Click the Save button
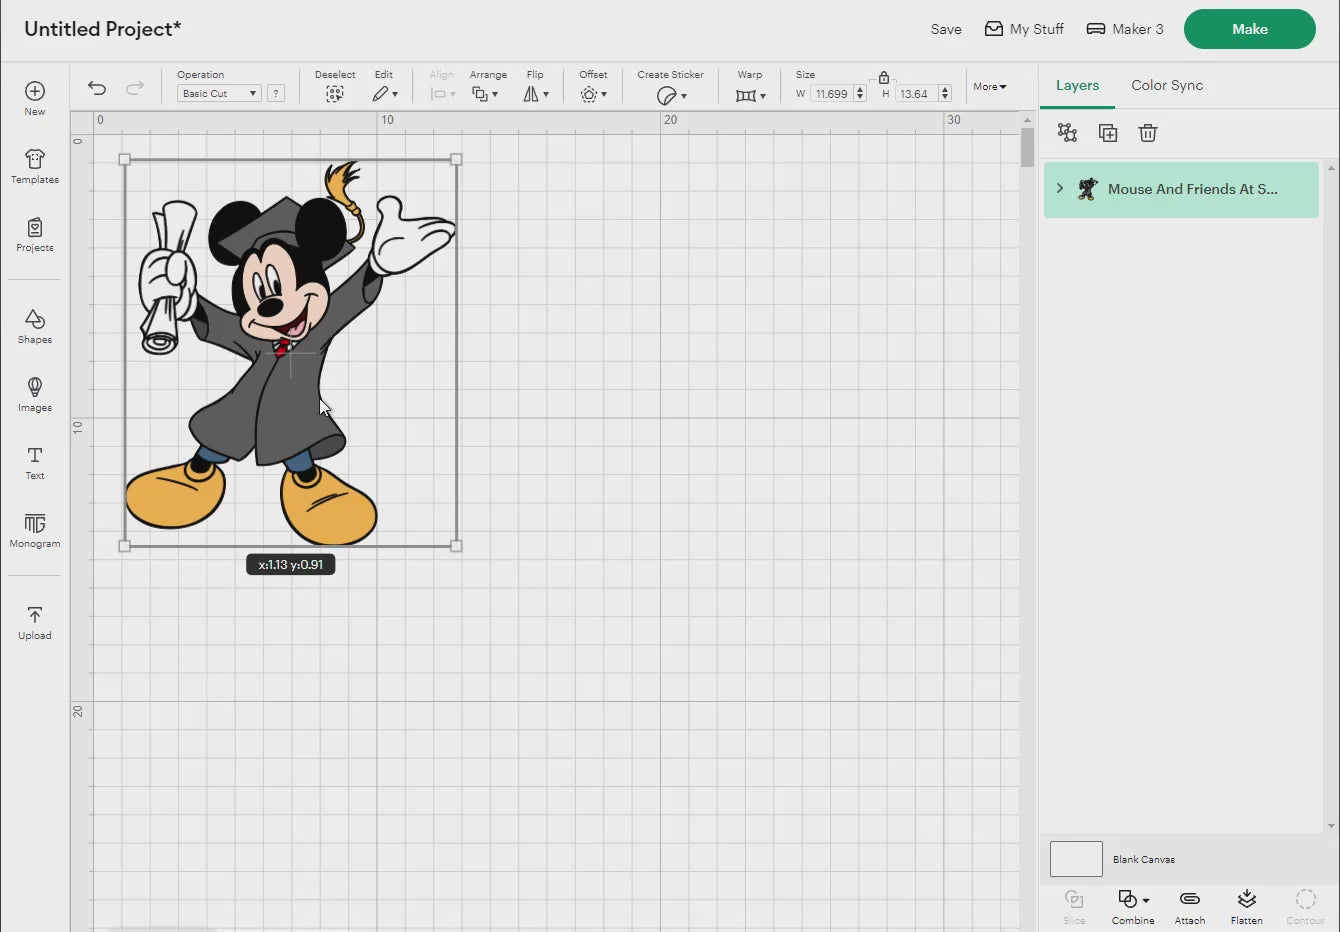Viewport: 1340px width, 932px height. [946, 29]
